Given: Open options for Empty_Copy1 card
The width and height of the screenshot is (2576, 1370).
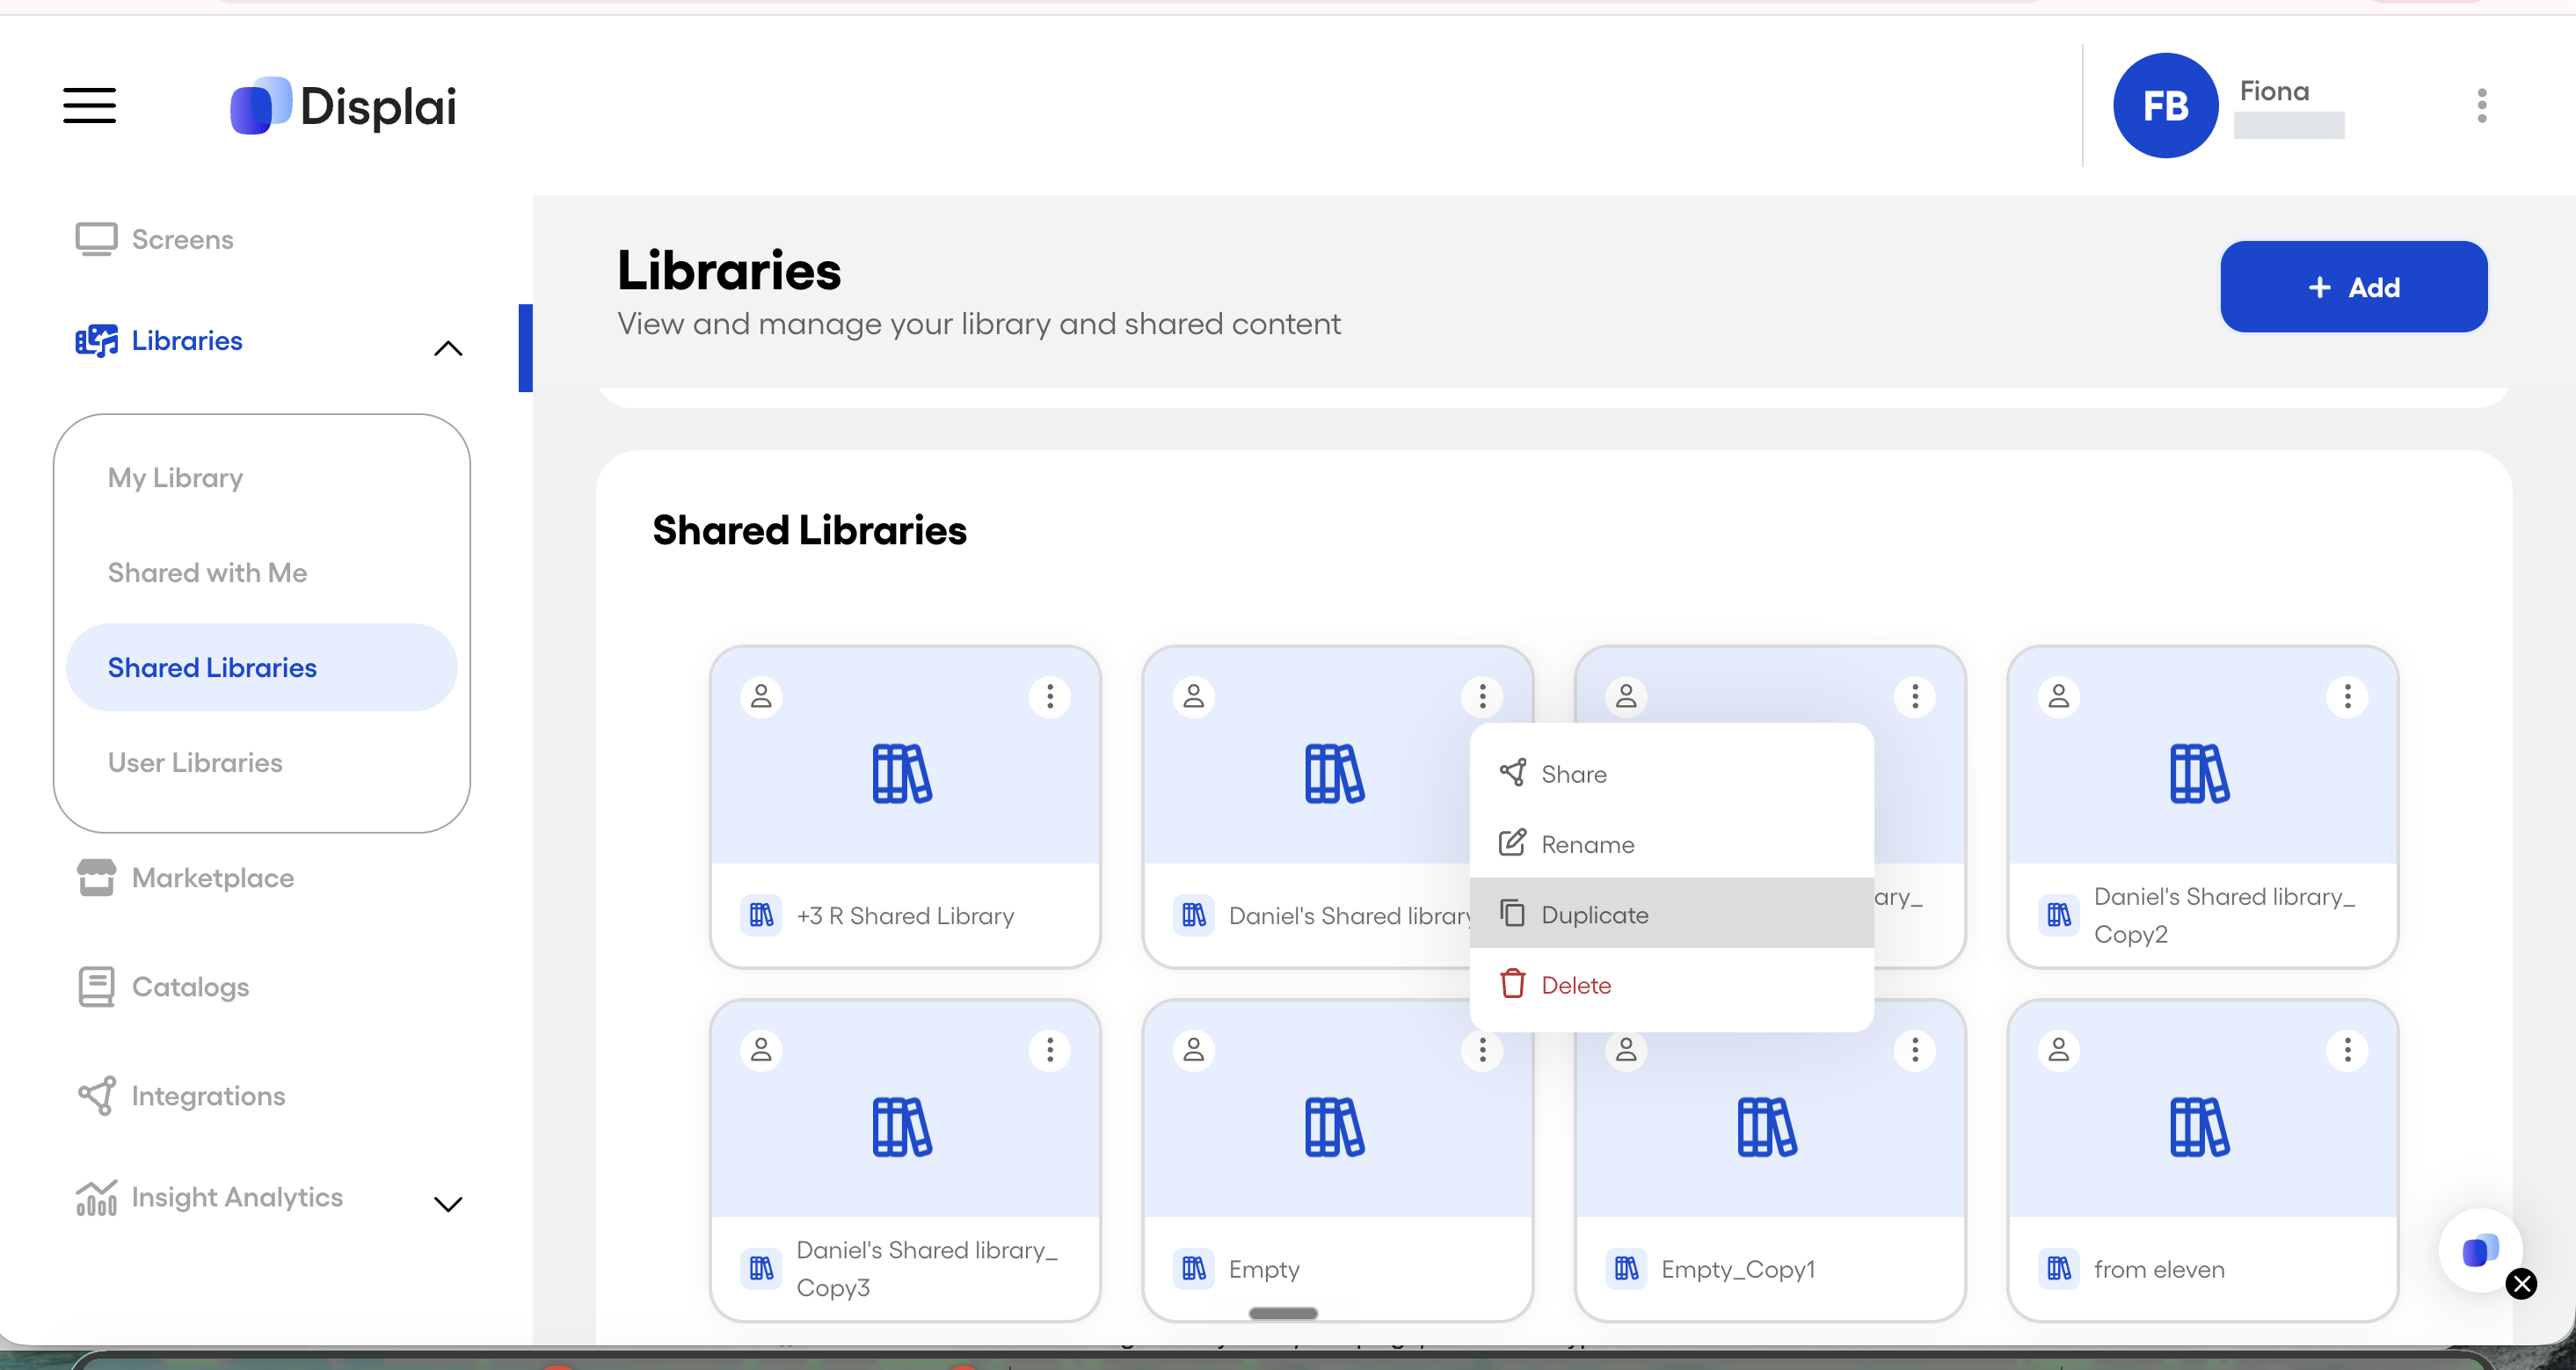Looking at the screenshot, I should tap(1914, 1050).
